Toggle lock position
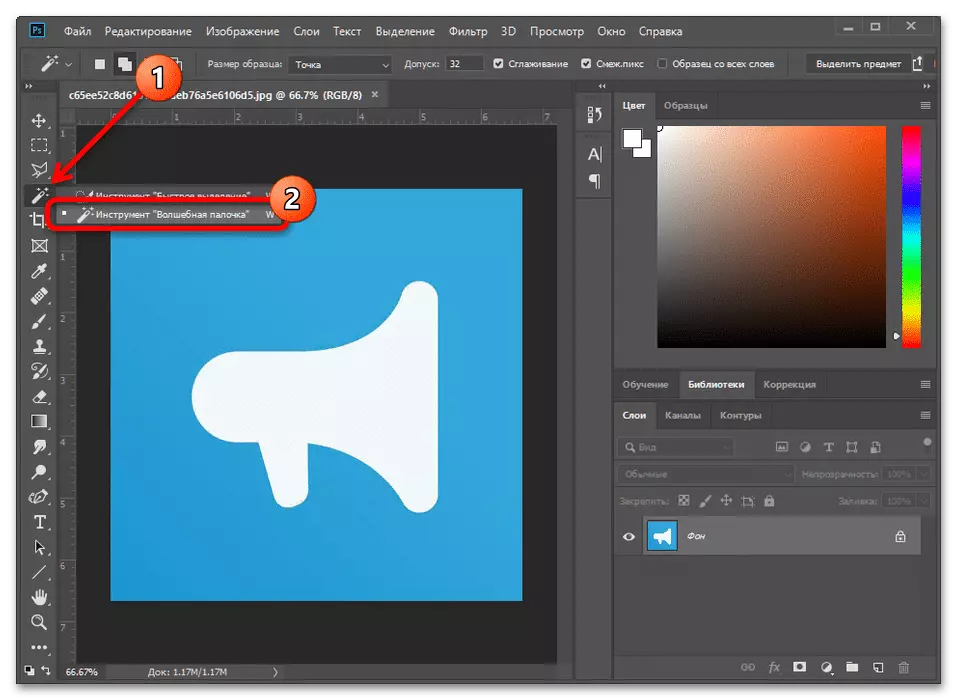This screenshot has width=957, height=700. point(726,501)
